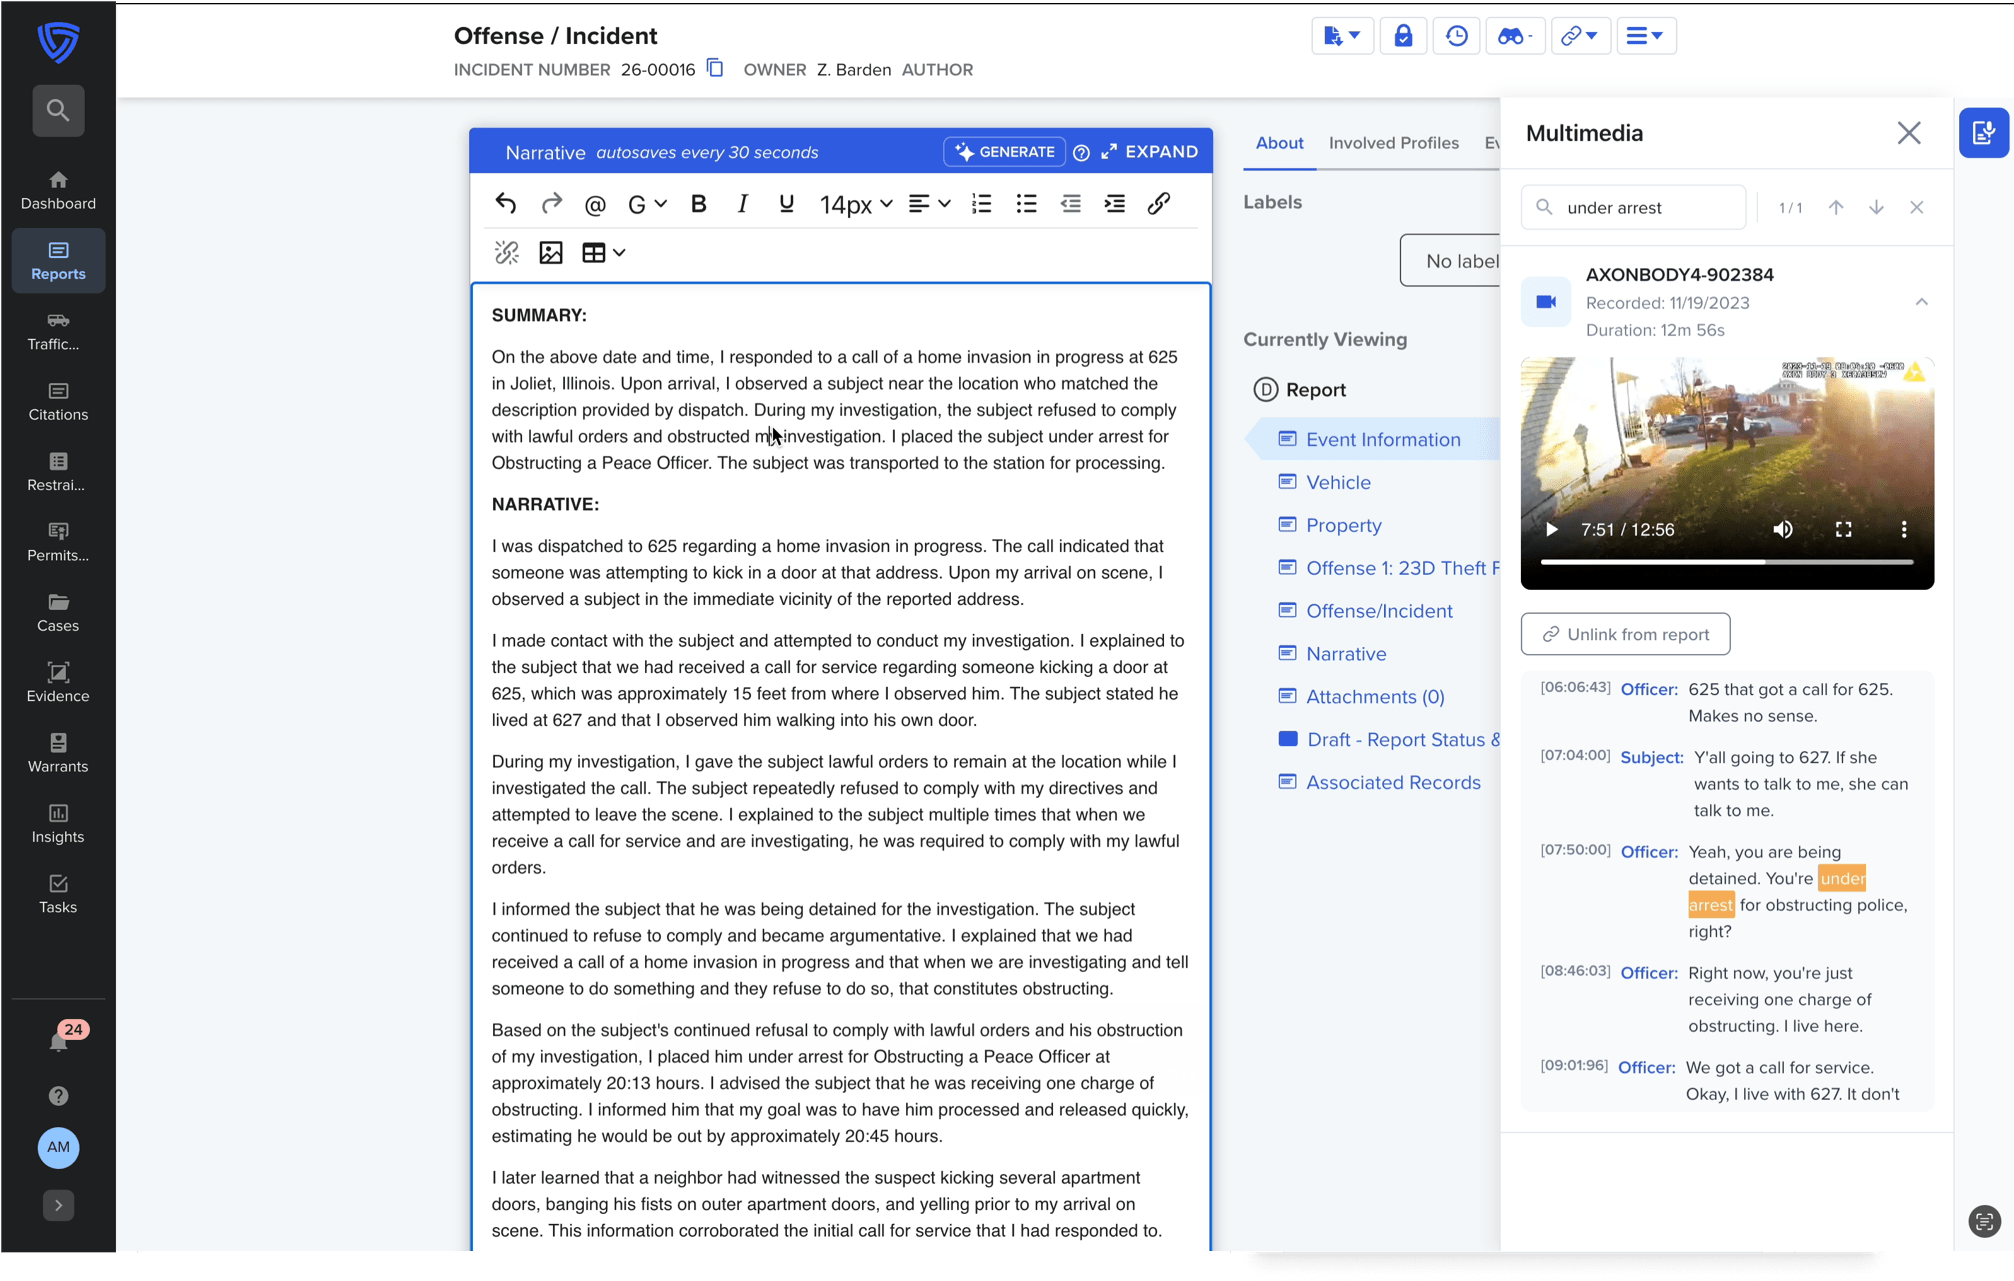This screenshot has width=2014, height=1281.
Task: Open AM user avatar menu
Action: (x=58, y=1147)
